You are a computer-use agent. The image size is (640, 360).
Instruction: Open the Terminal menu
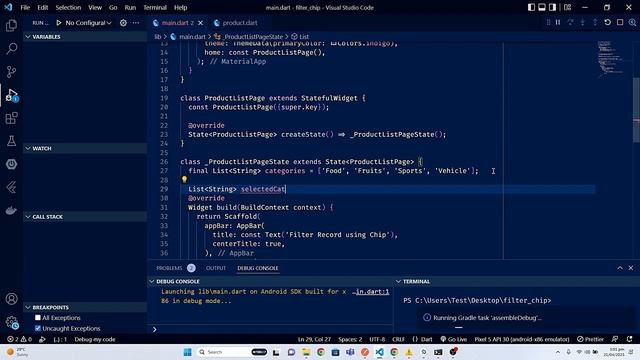[x=155, y=7]
